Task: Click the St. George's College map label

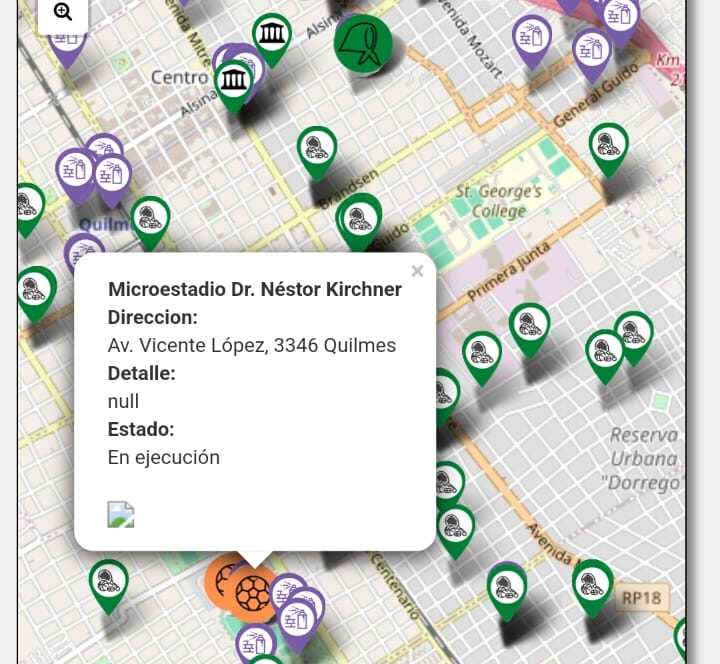Action: click(498, 201)
